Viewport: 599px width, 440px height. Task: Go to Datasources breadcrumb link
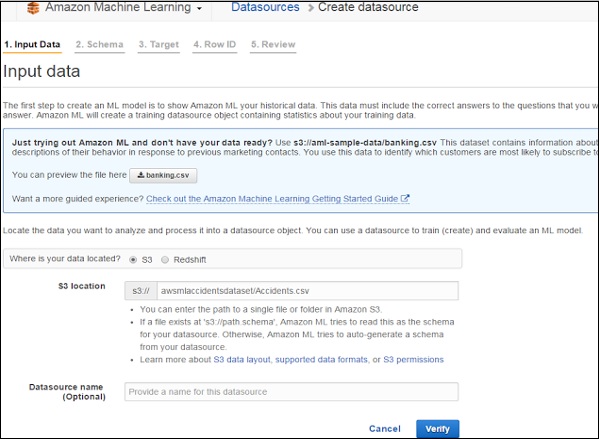265,7
